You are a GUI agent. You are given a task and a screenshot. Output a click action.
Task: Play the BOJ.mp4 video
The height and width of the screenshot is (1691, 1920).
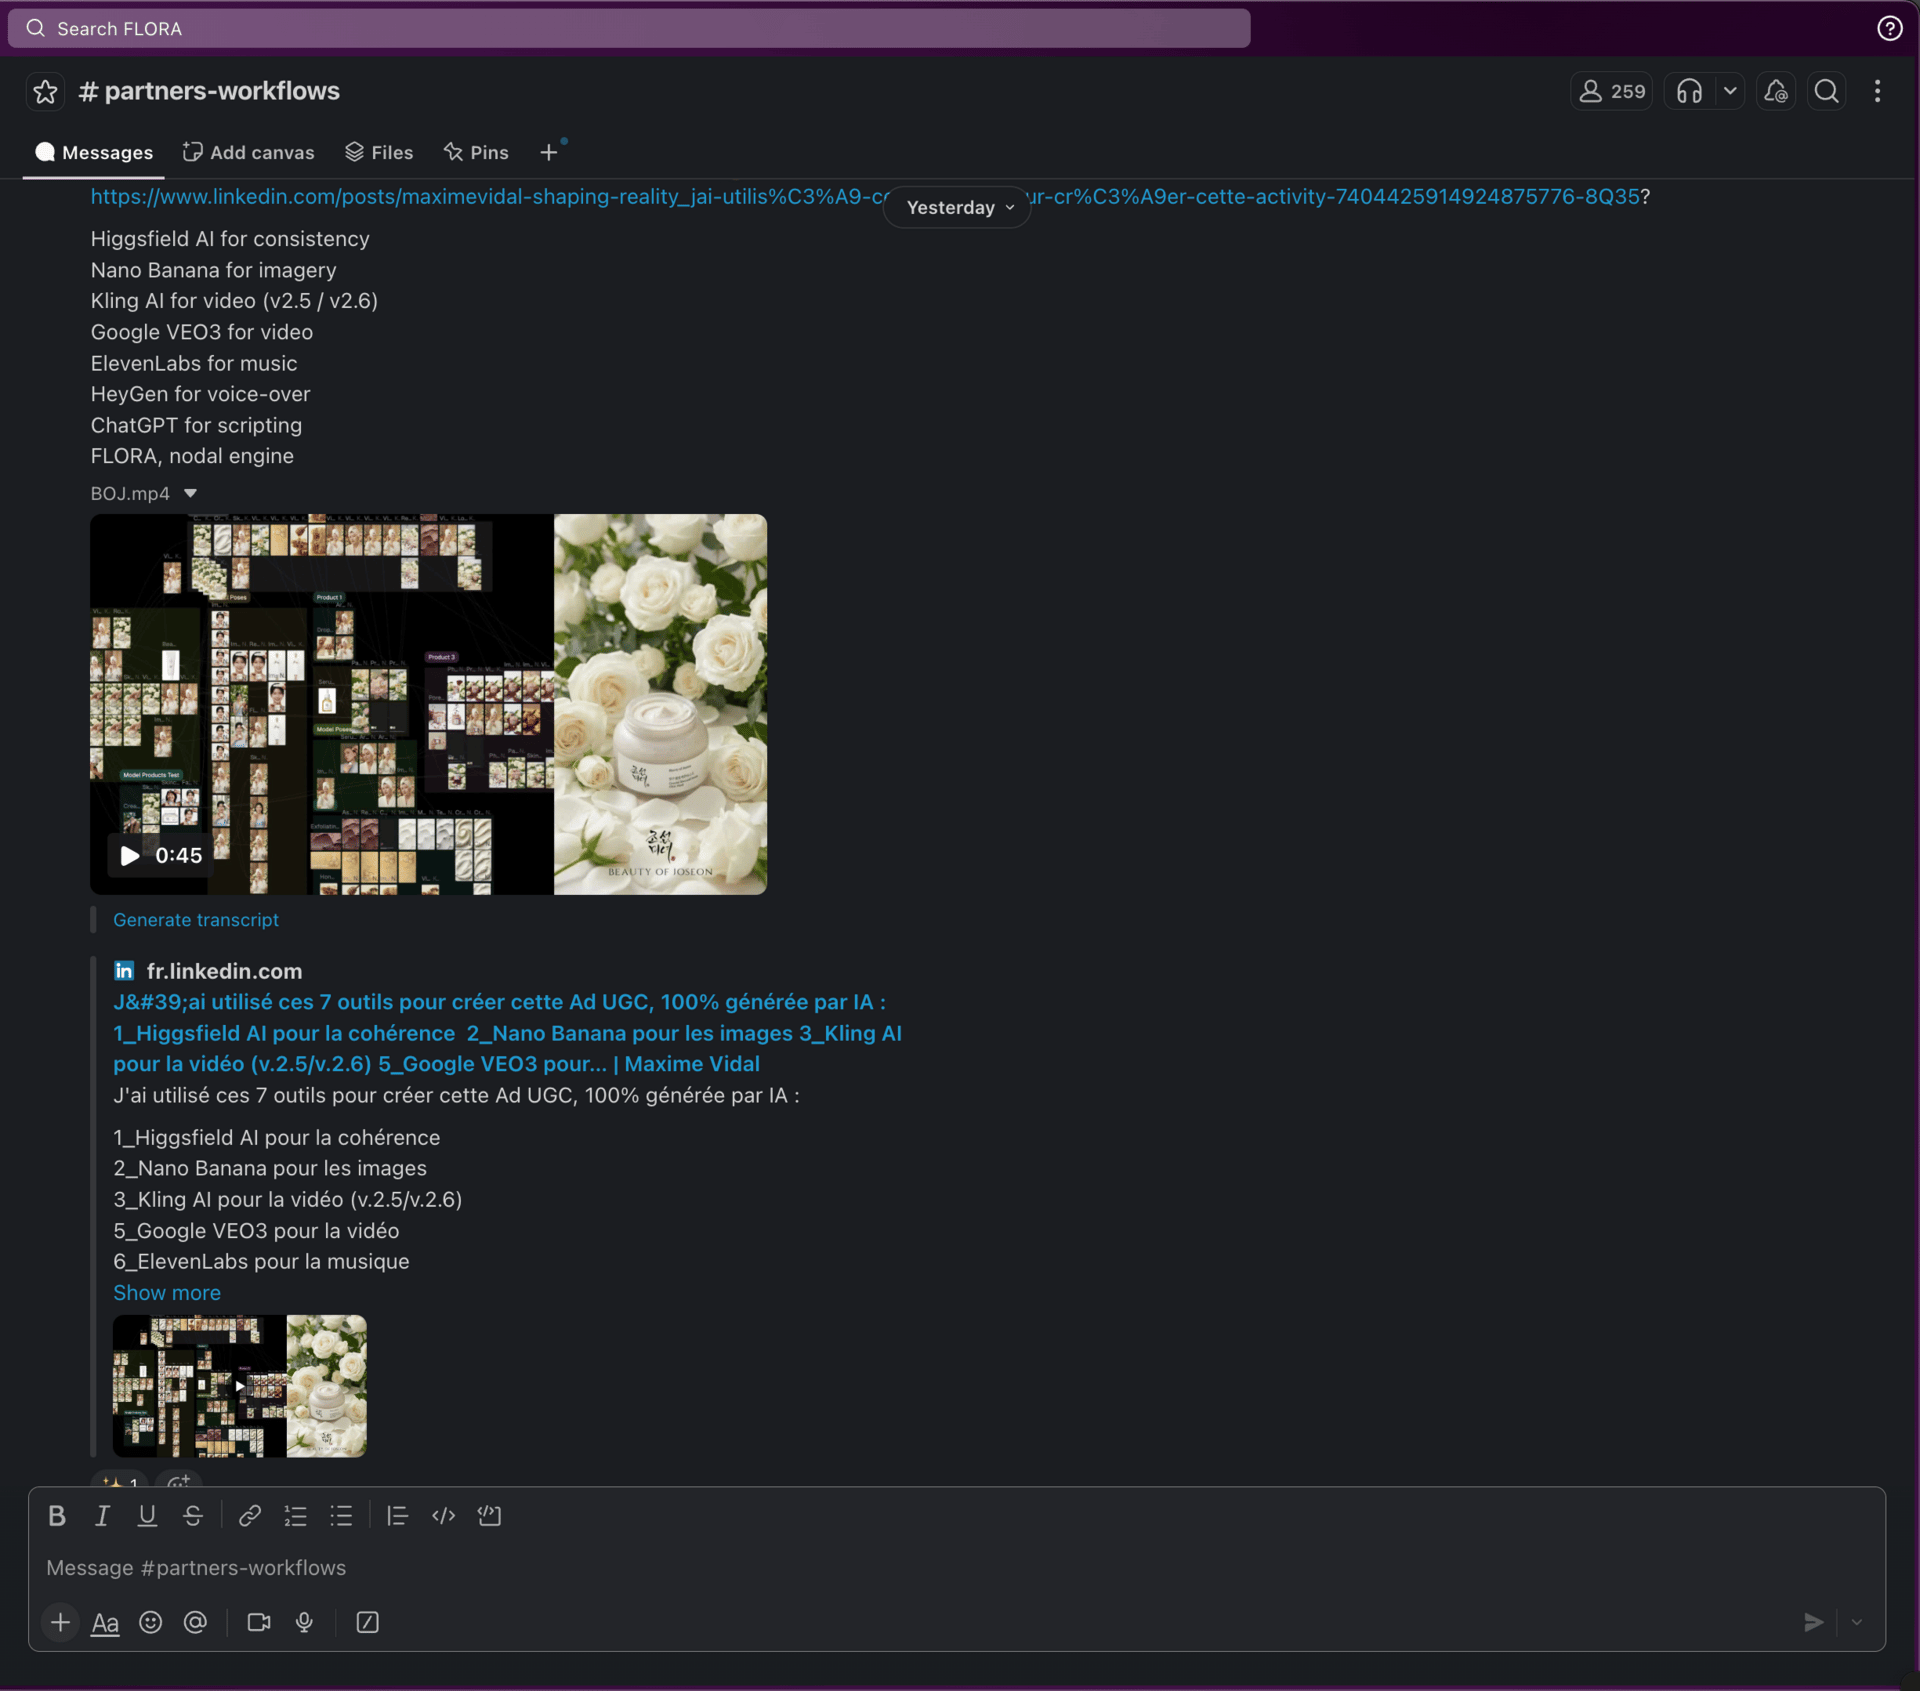pyautogui.click(x=130, y=856)
